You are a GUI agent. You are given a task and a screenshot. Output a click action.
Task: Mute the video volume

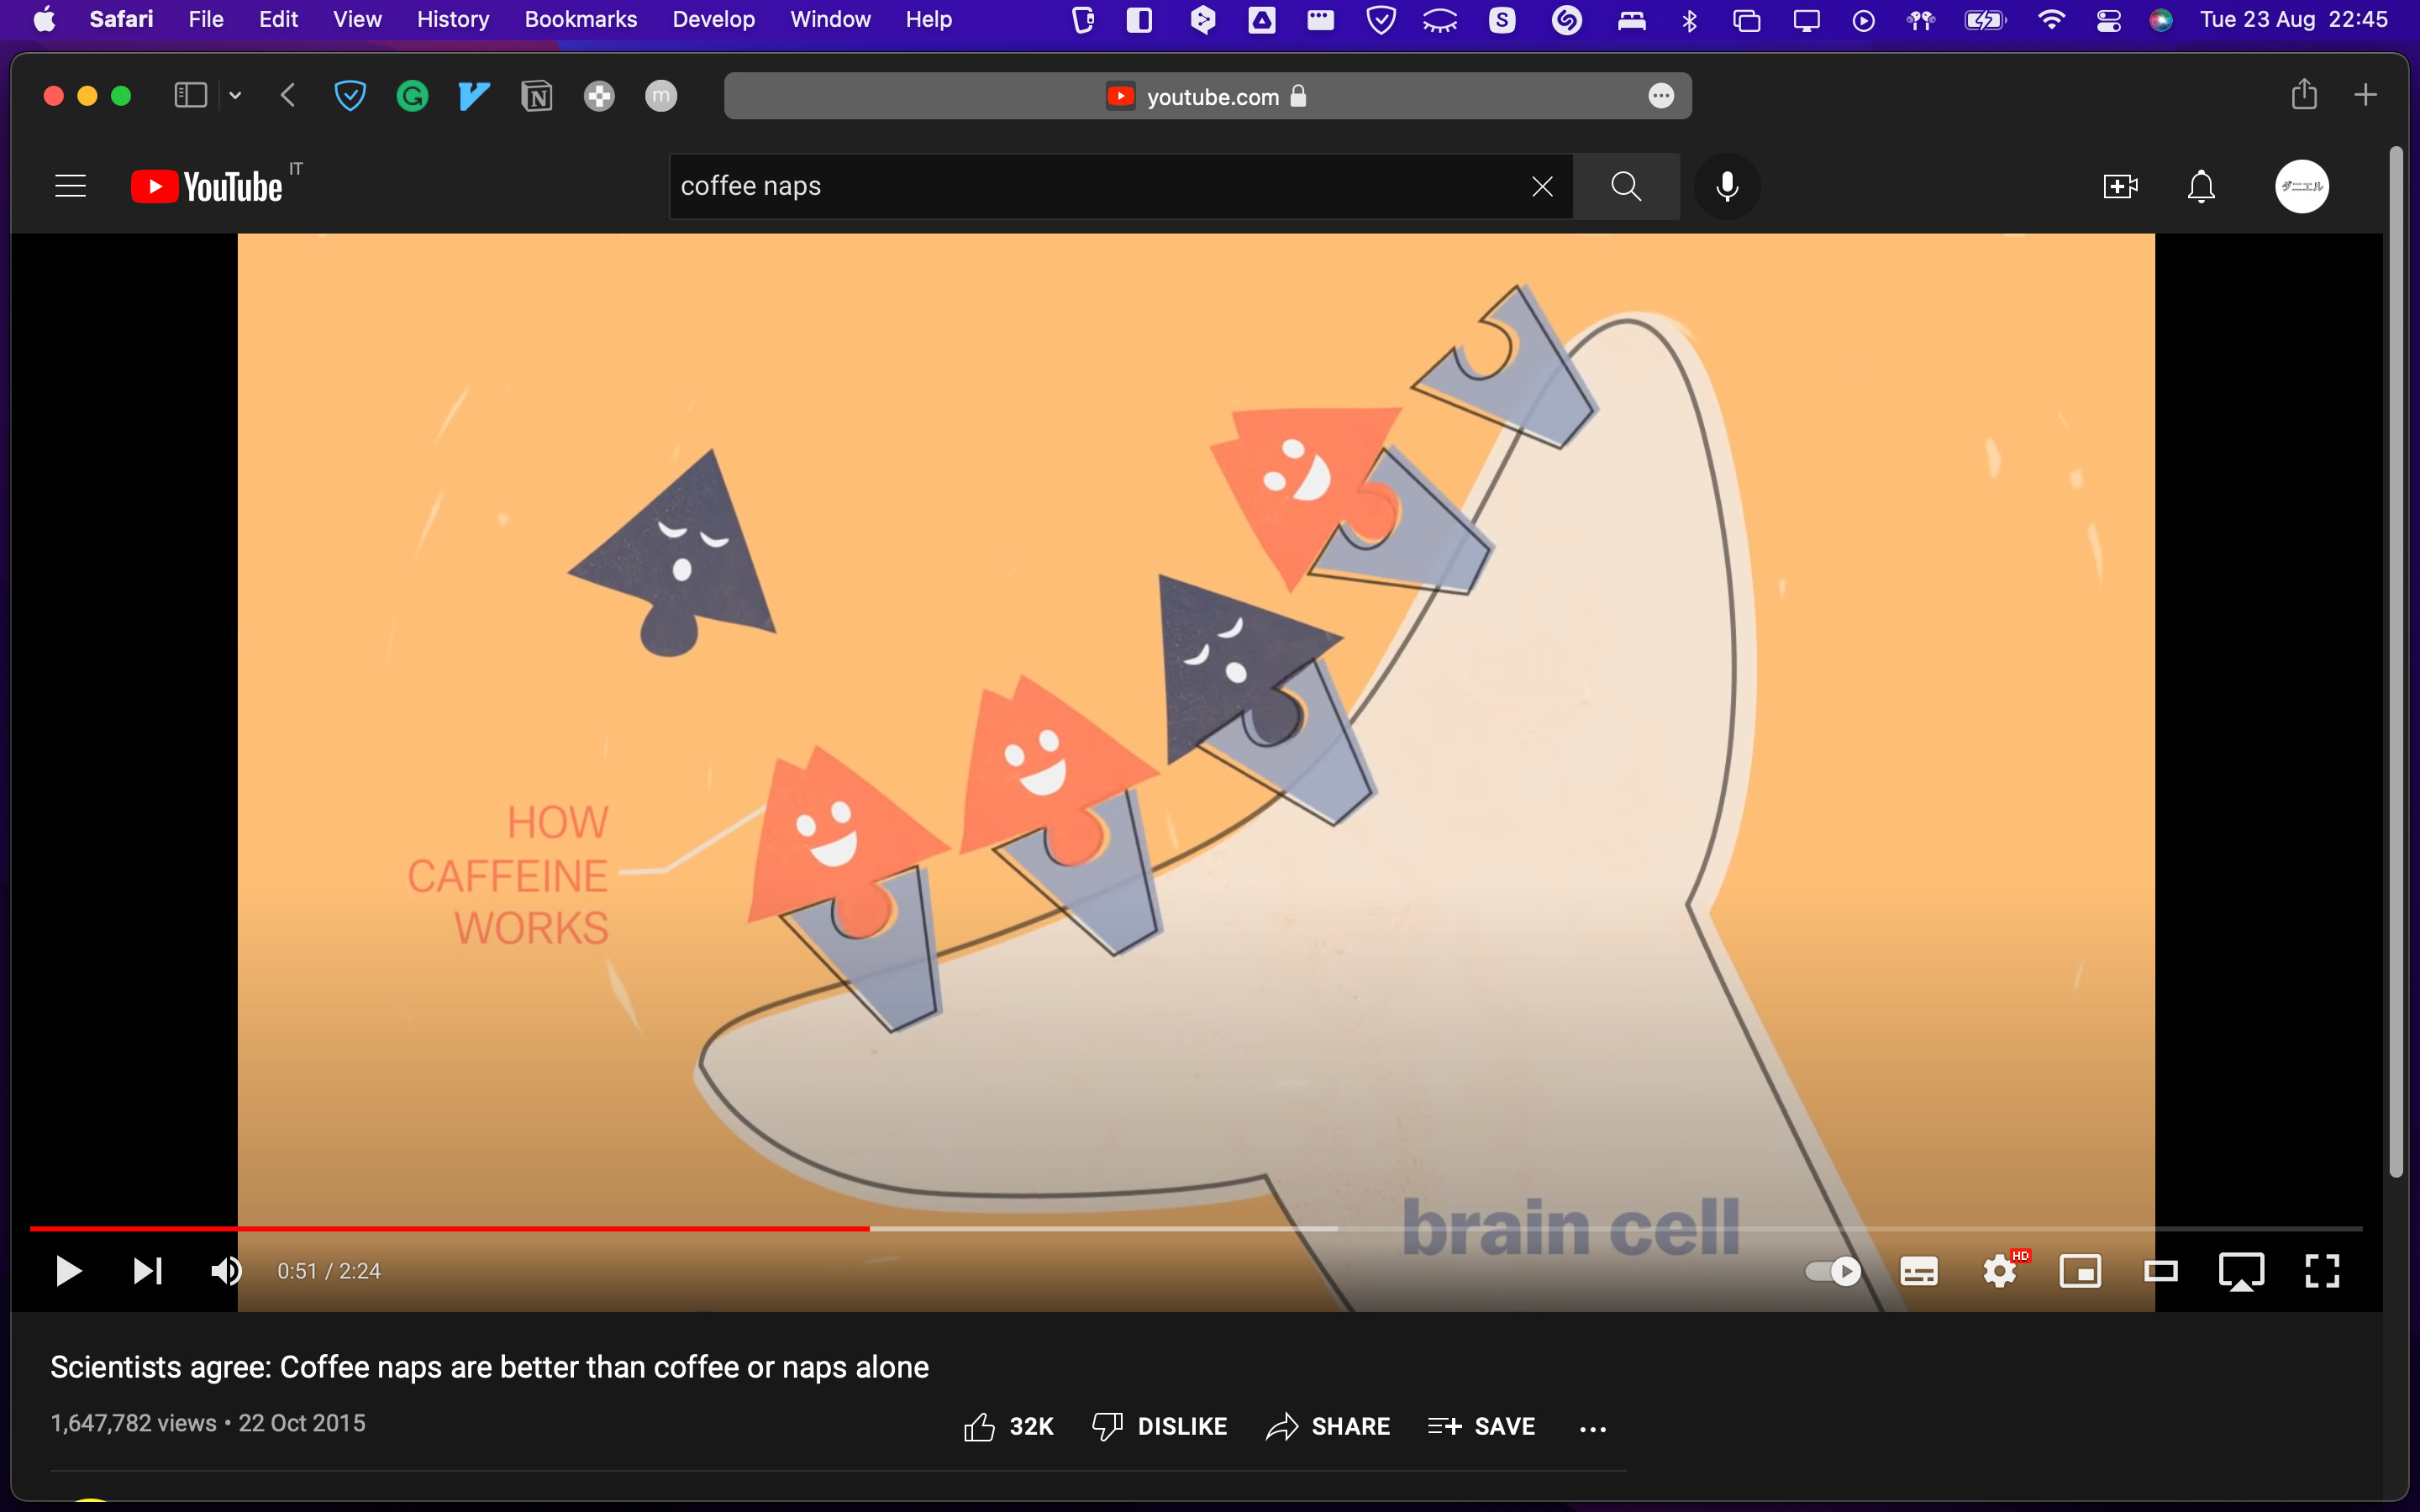click(226, 1271)
